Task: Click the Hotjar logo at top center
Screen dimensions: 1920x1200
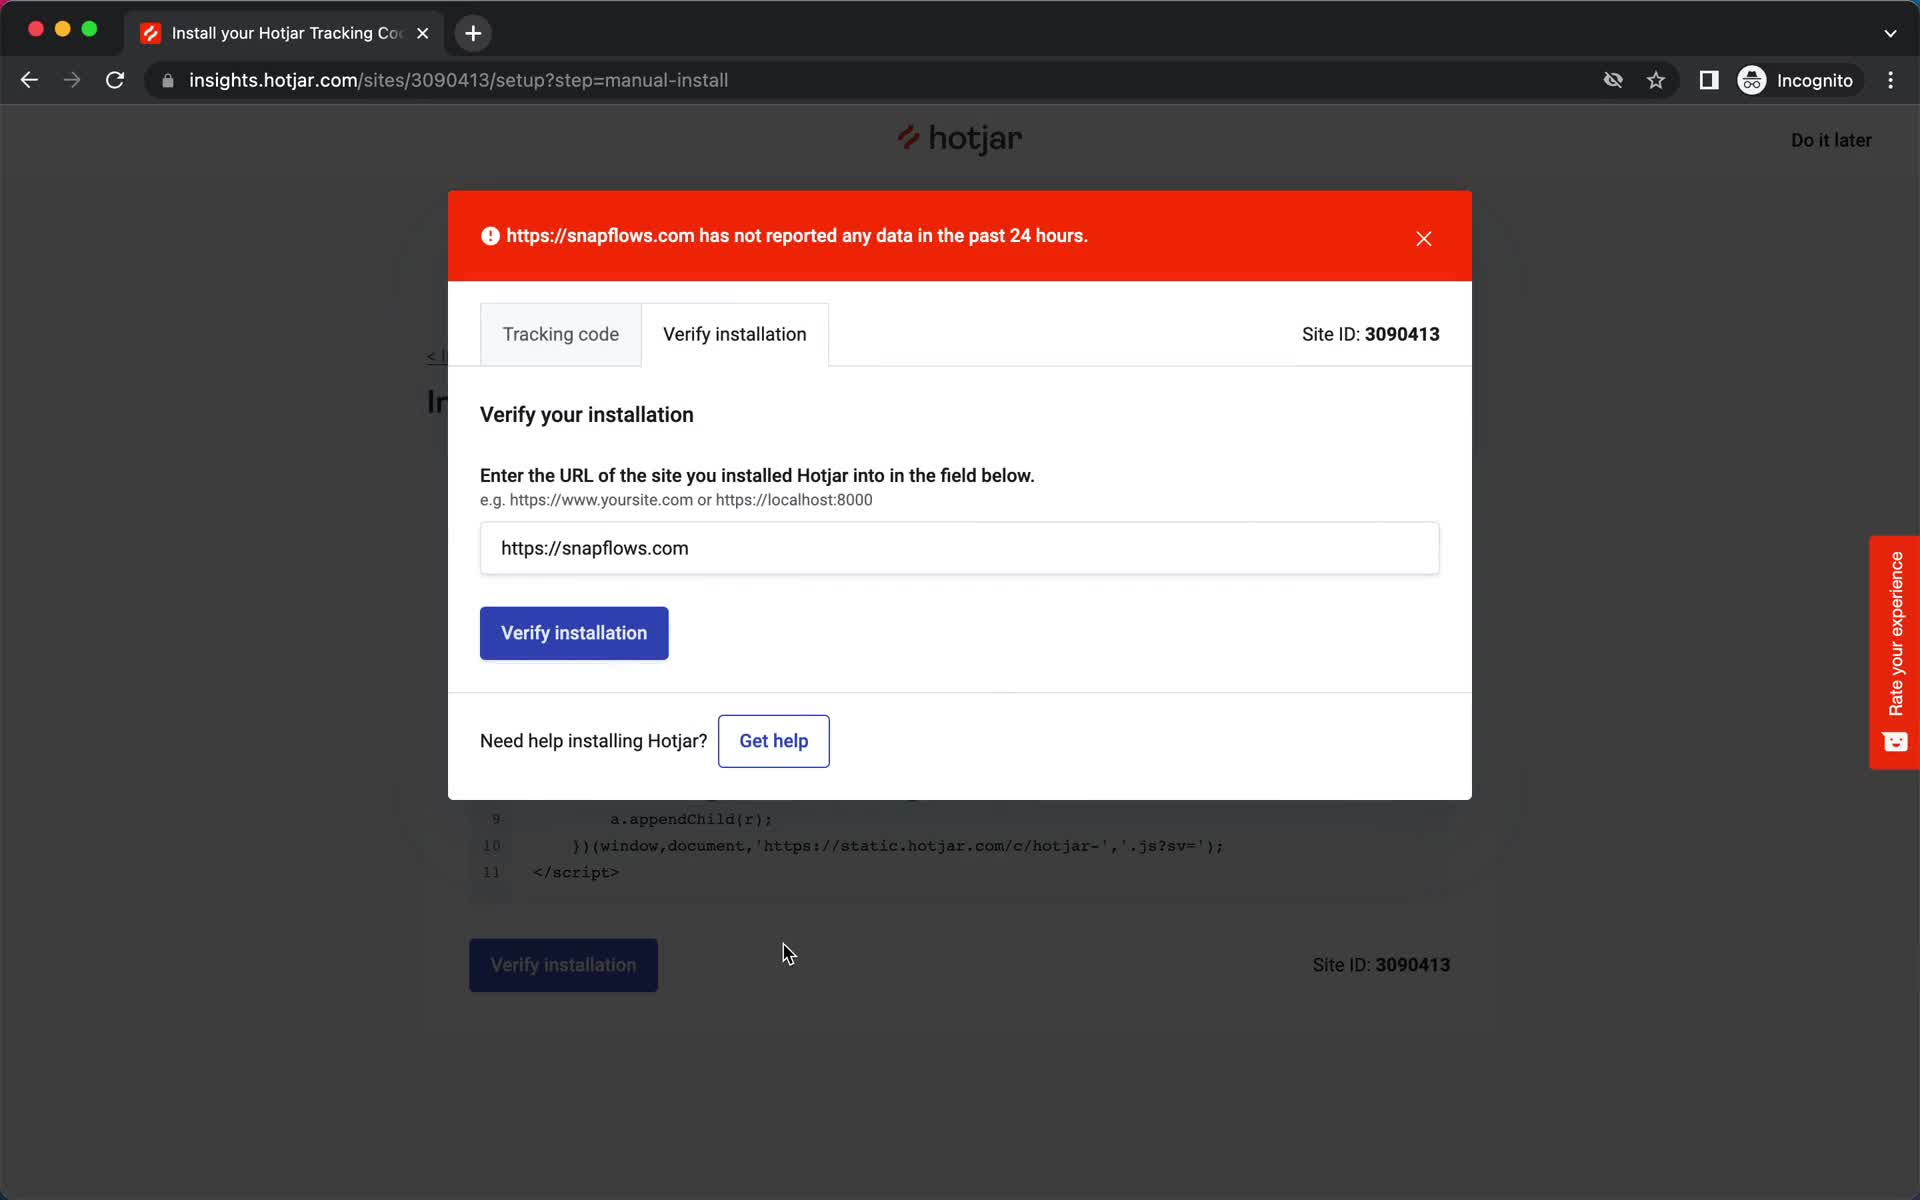Action: 961,138
